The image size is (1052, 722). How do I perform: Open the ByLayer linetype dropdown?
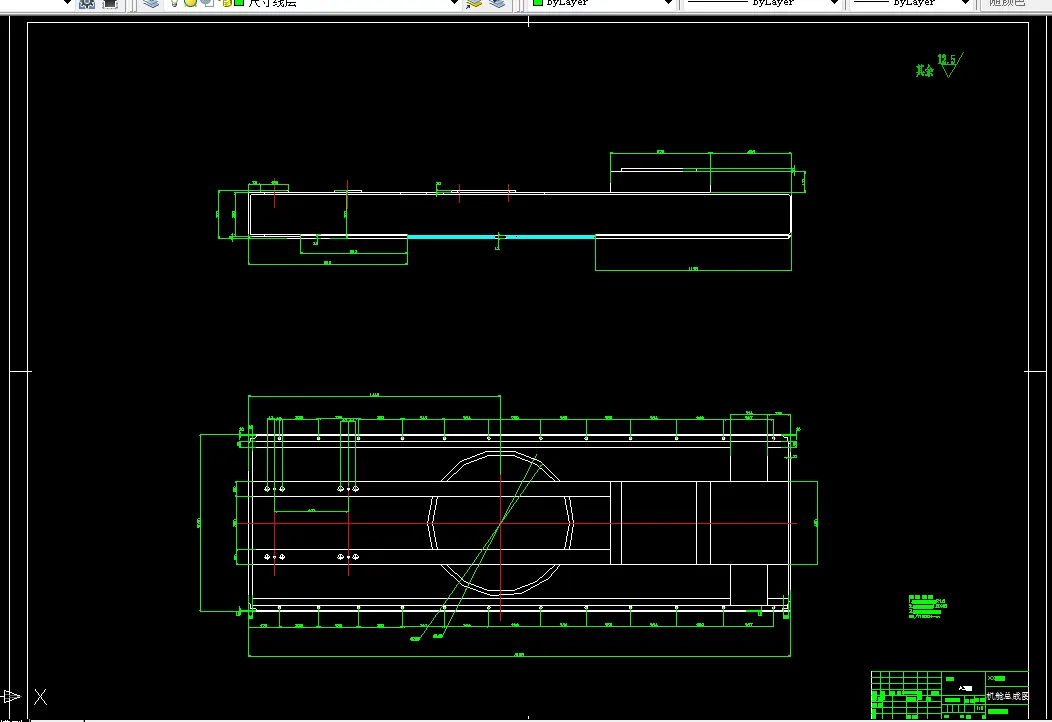(834, 3)
